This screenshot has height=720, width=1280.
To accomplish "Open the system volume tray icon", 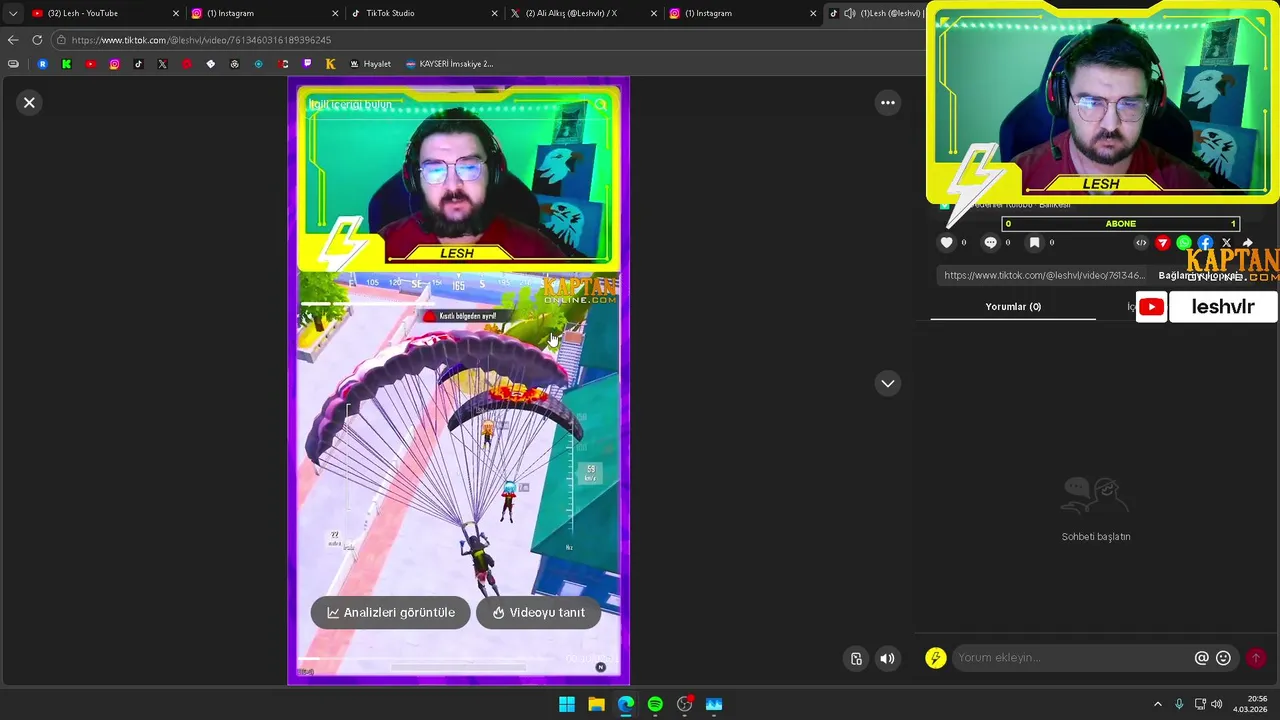I will click(x=1217, y=704).
